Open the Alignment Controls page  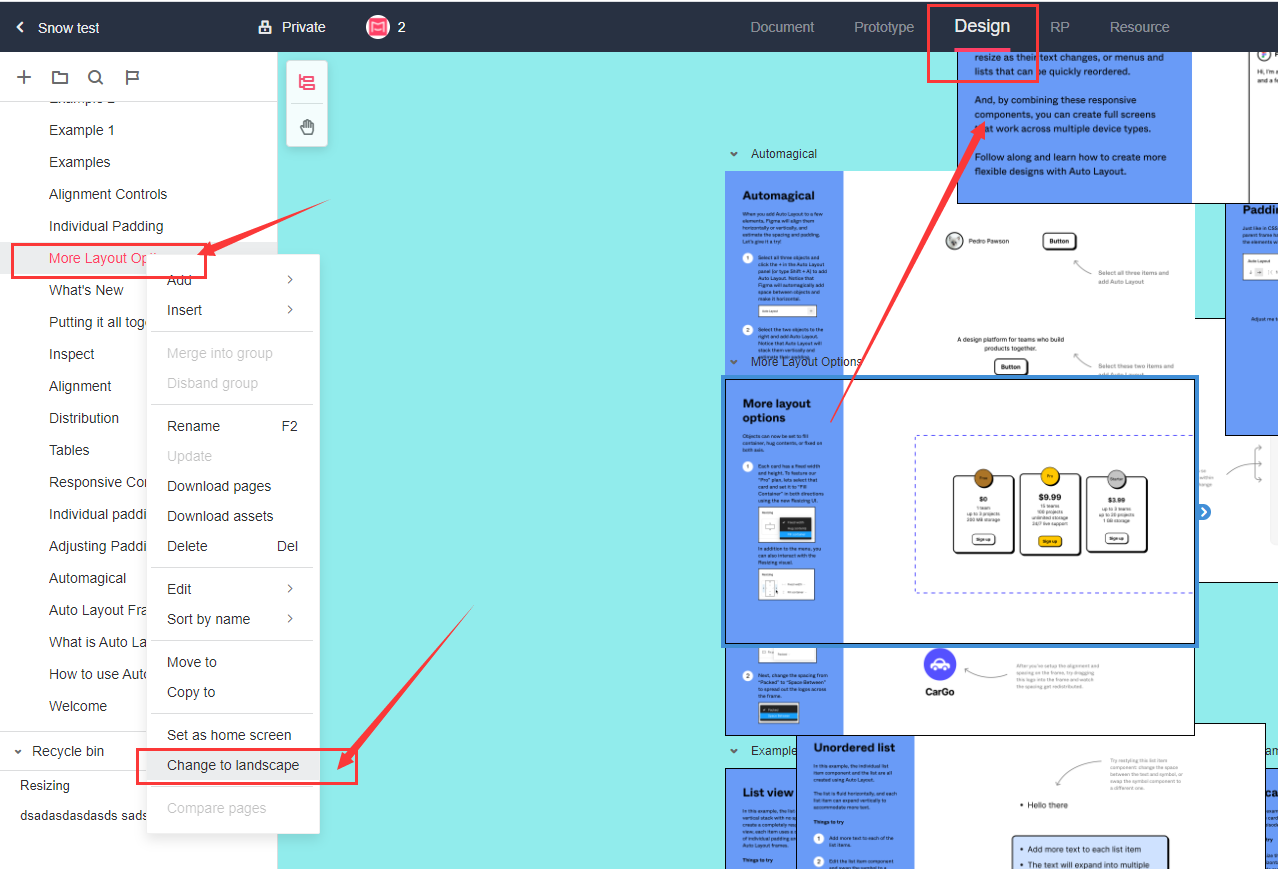[108, 194]
